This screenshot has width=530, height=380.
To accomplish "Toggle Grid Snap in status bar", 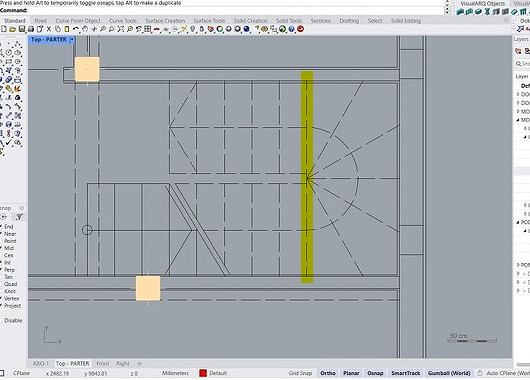I will tap(300, 373).
